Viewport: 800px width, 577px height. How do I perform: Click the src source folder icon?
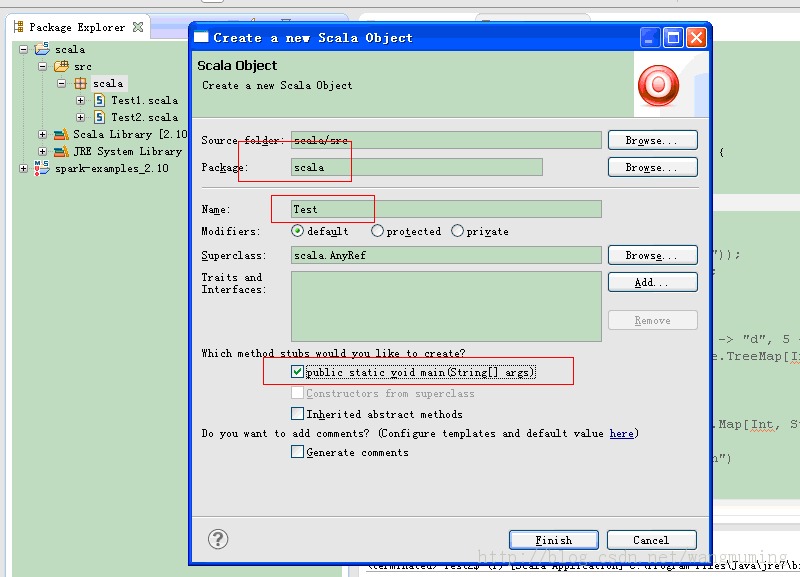coord(61,66)
